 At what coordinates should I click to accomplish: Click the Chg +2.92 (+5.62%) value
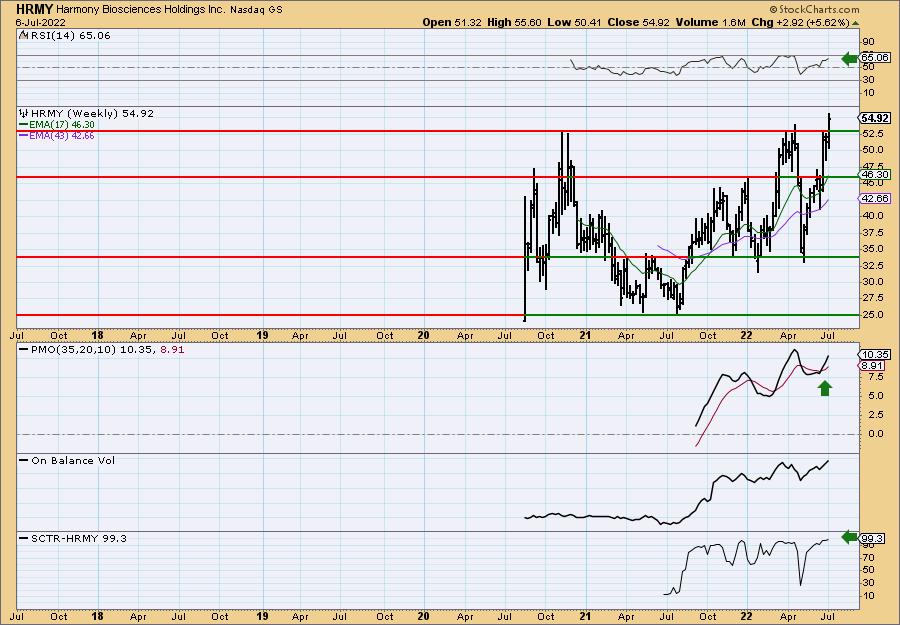click(800, 22)
